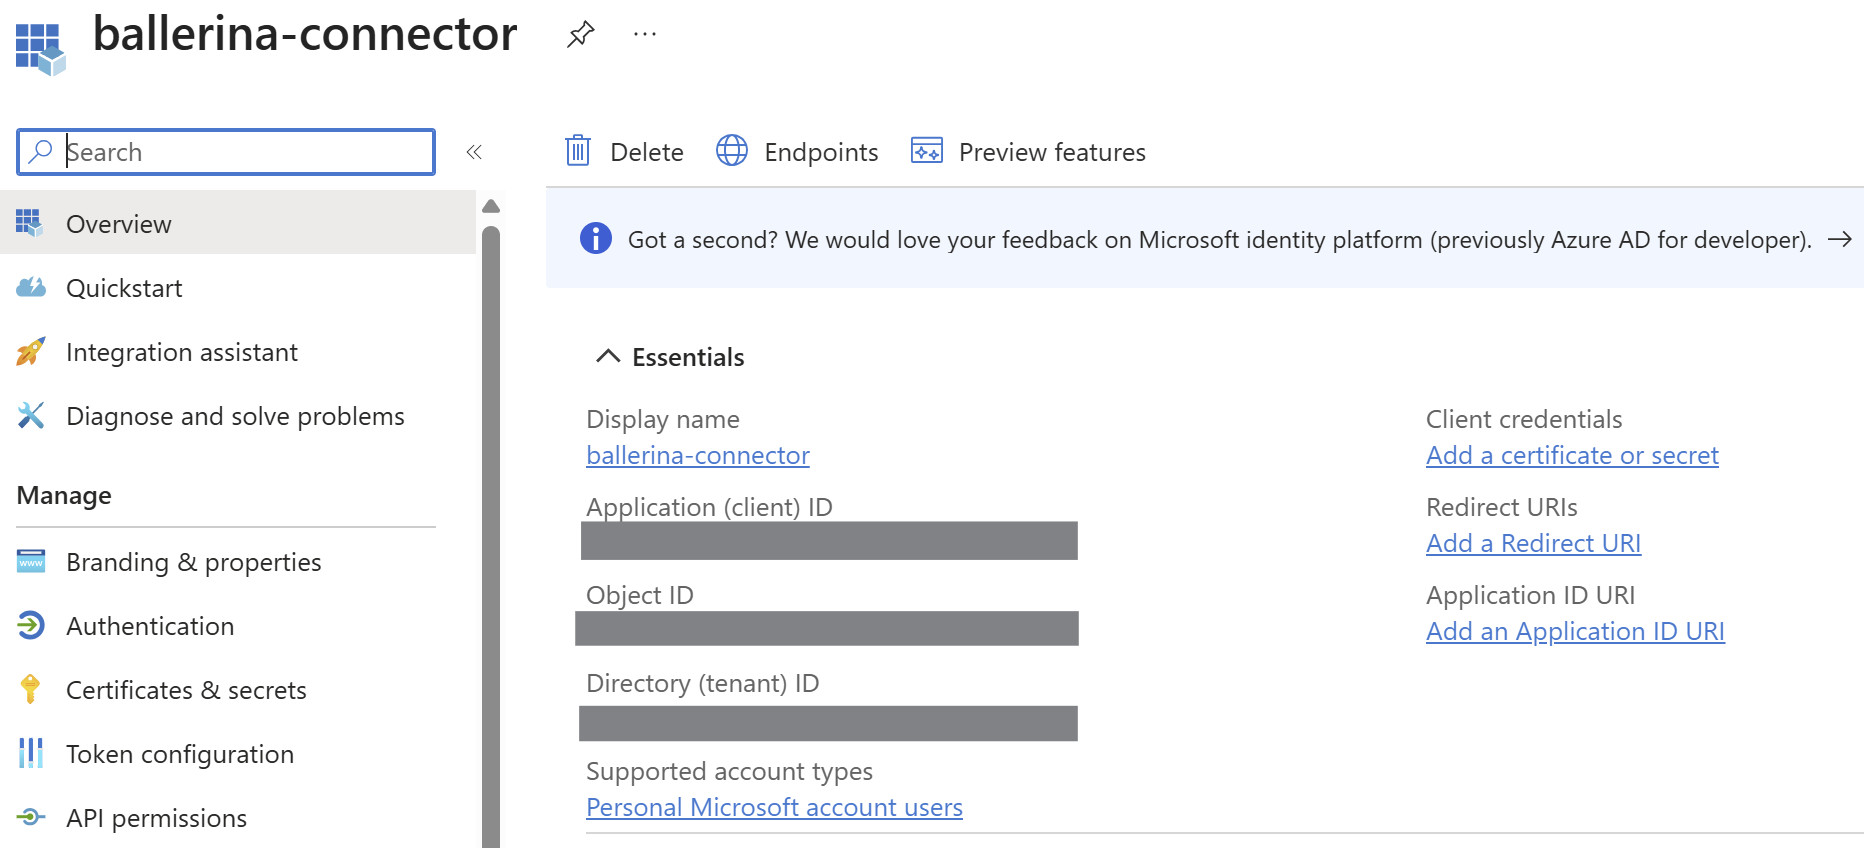Open the ballerina-connector display name link
This screenshot has width=1864, height=848.
point(698,455)
